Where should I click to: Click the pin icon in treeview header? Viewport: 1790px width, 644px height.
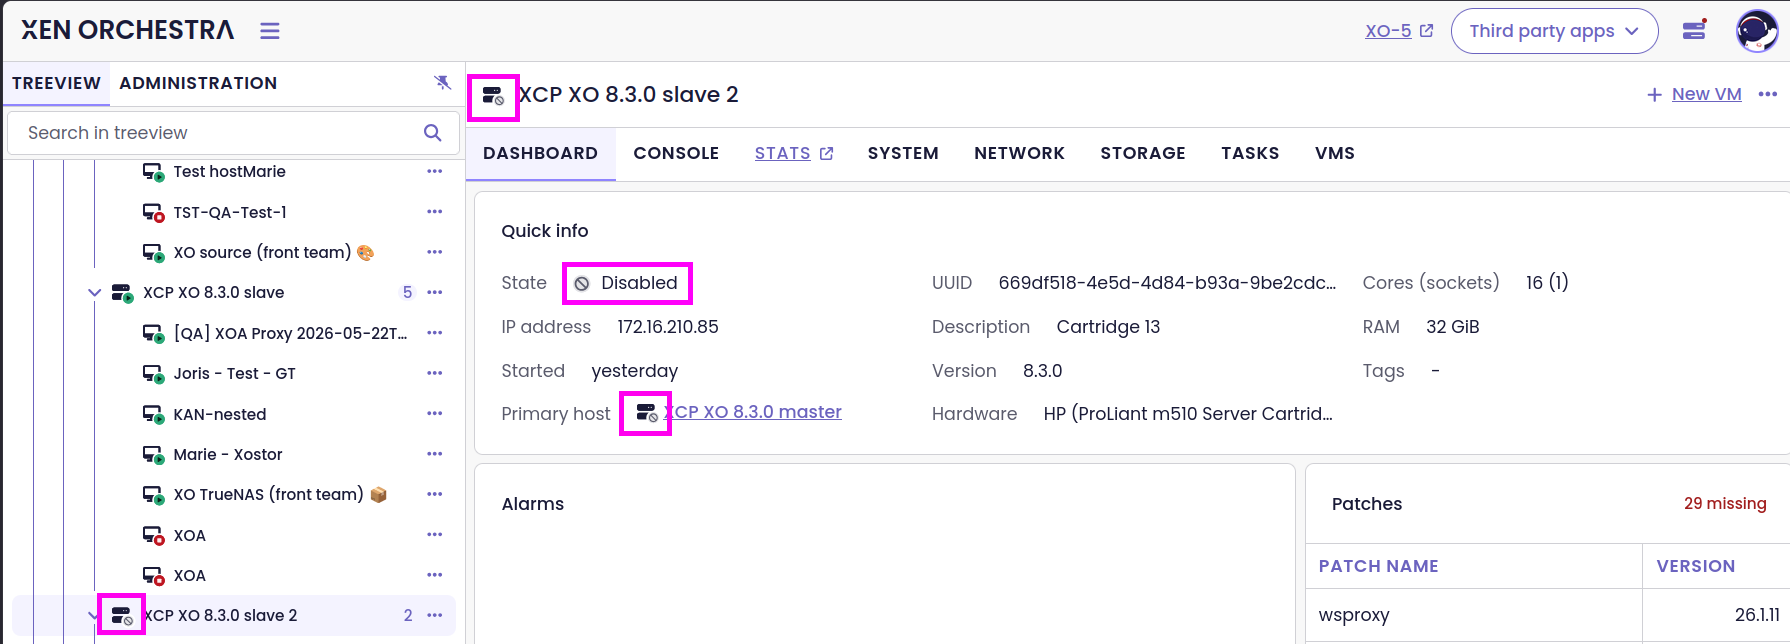pos(442,83)
